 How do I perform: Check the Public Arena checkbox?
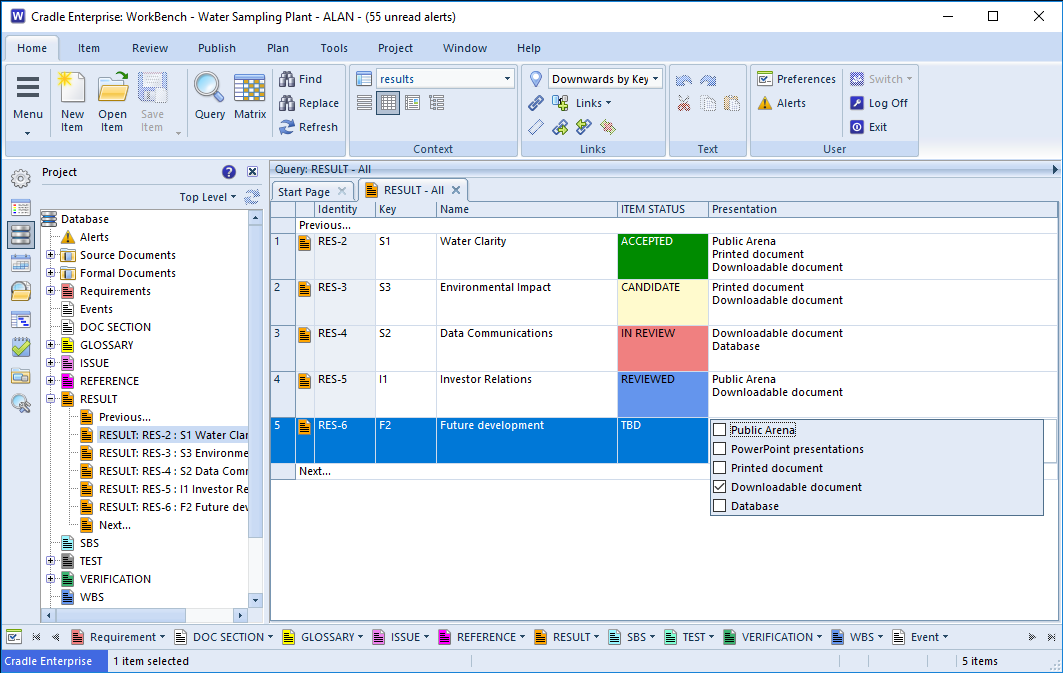coord(719,430)
